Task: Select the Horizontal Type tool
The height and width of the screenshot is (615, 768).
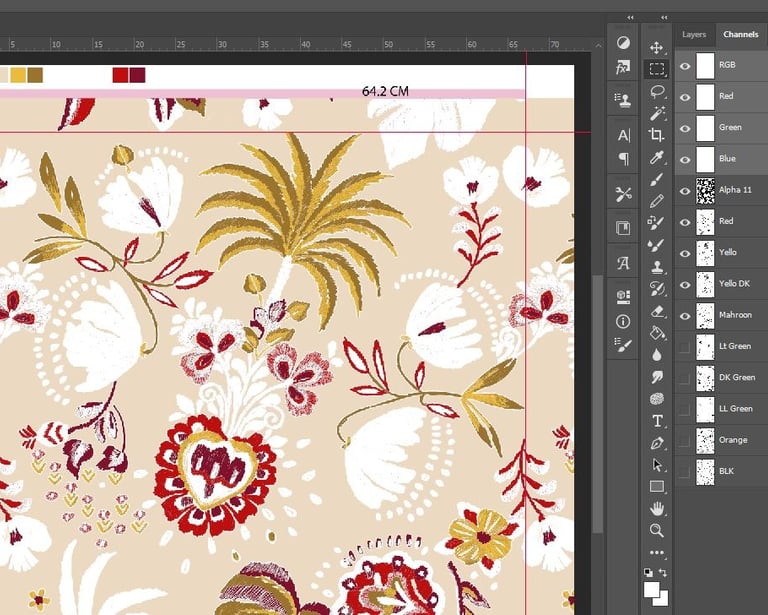Action: (x=656, y=421)
